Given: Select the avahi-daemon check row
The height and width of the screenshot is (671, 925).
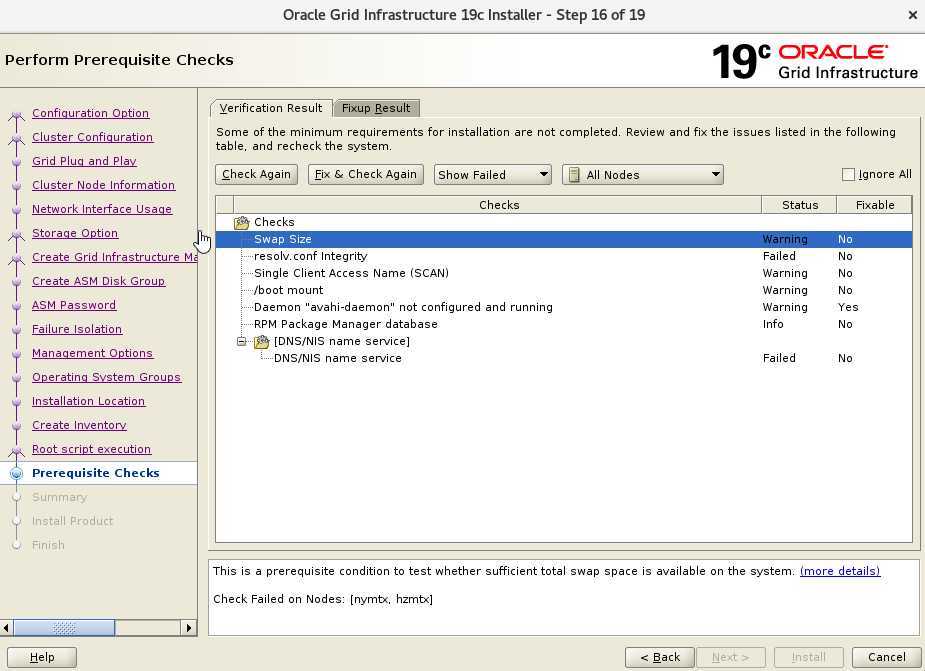Looking at the screenshot, I should point(563,307).
